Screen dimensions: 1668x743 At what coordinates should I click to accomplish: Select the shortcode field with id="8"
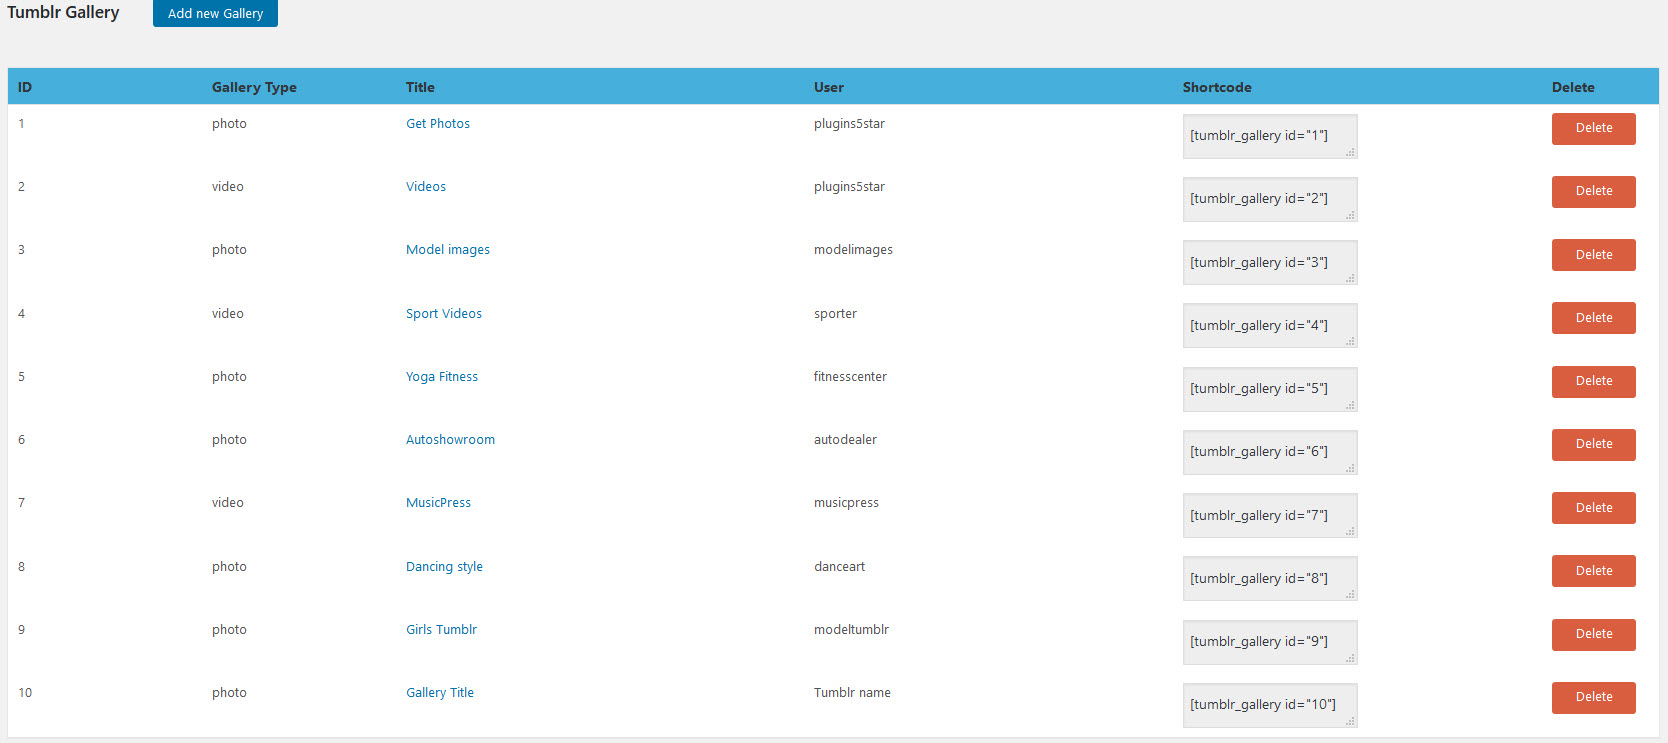pyautogui.click(x=1270, y=579)
